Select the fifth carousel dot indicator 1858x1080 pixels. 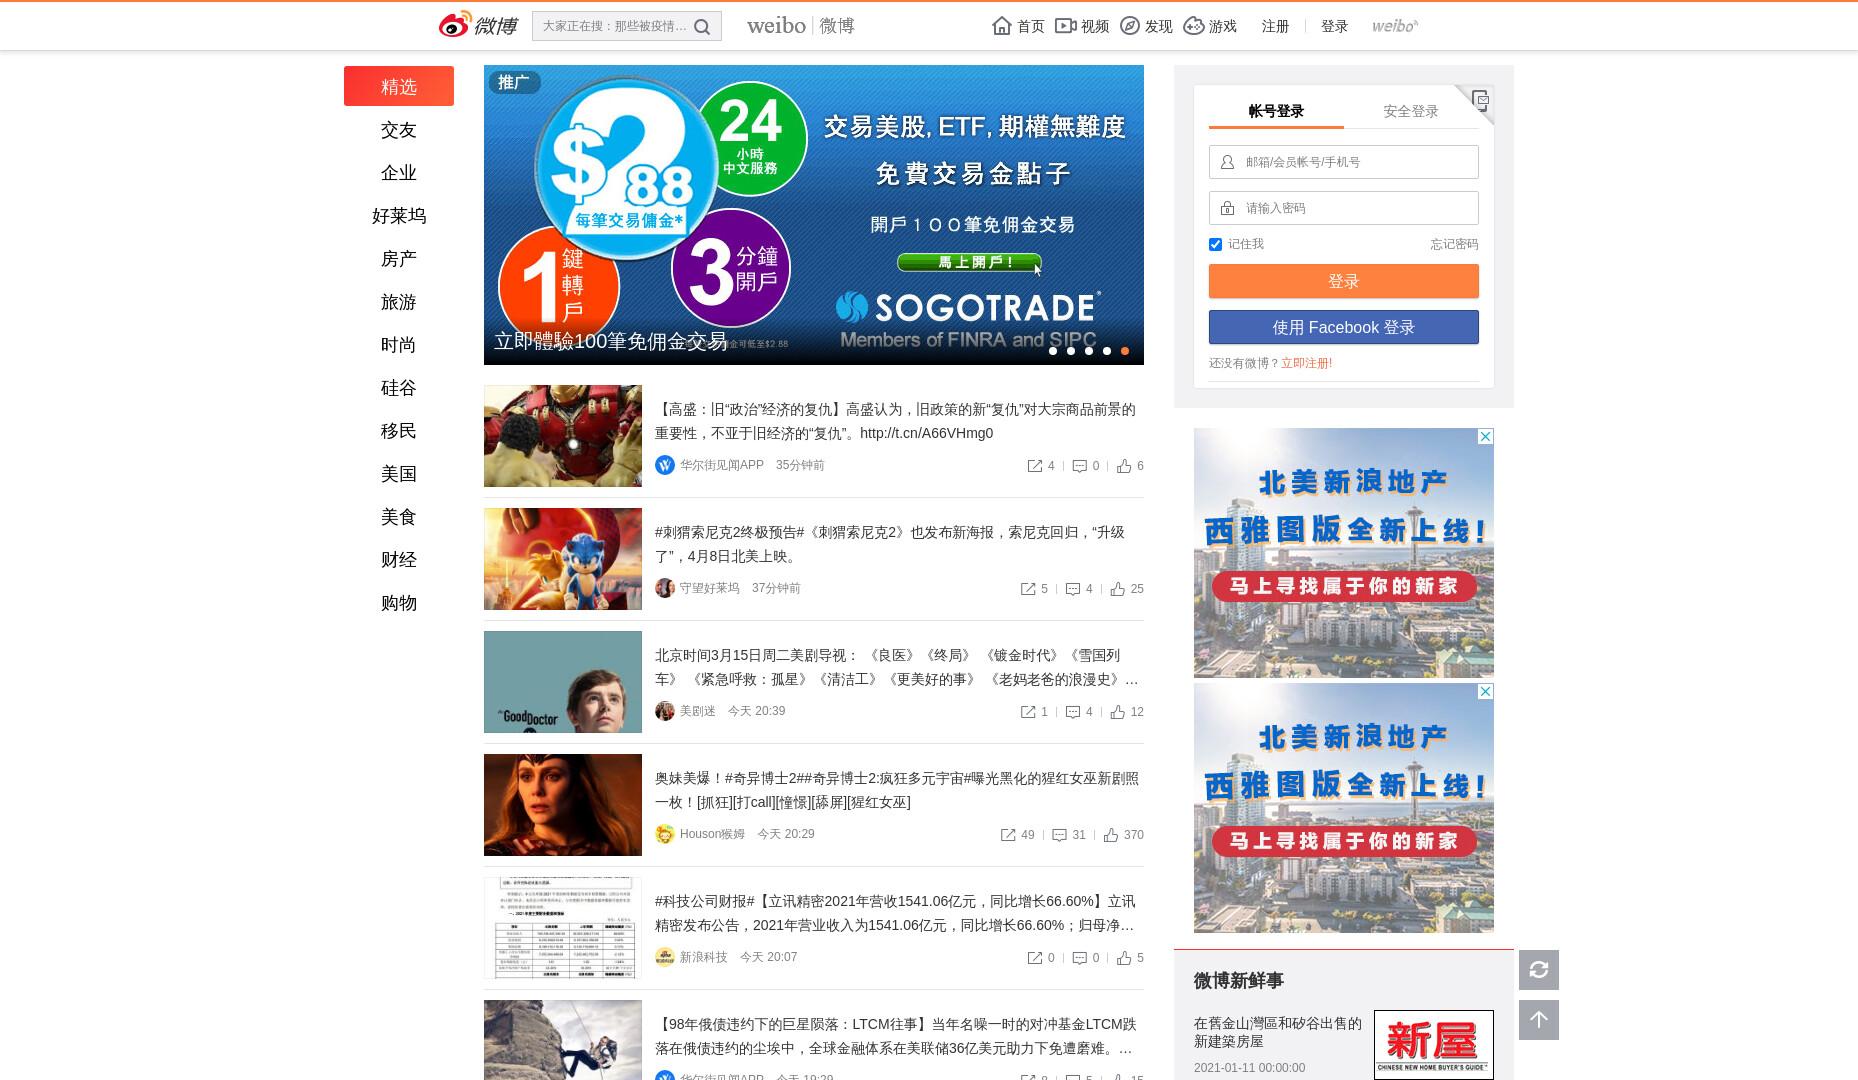[x=1125, y=351]
